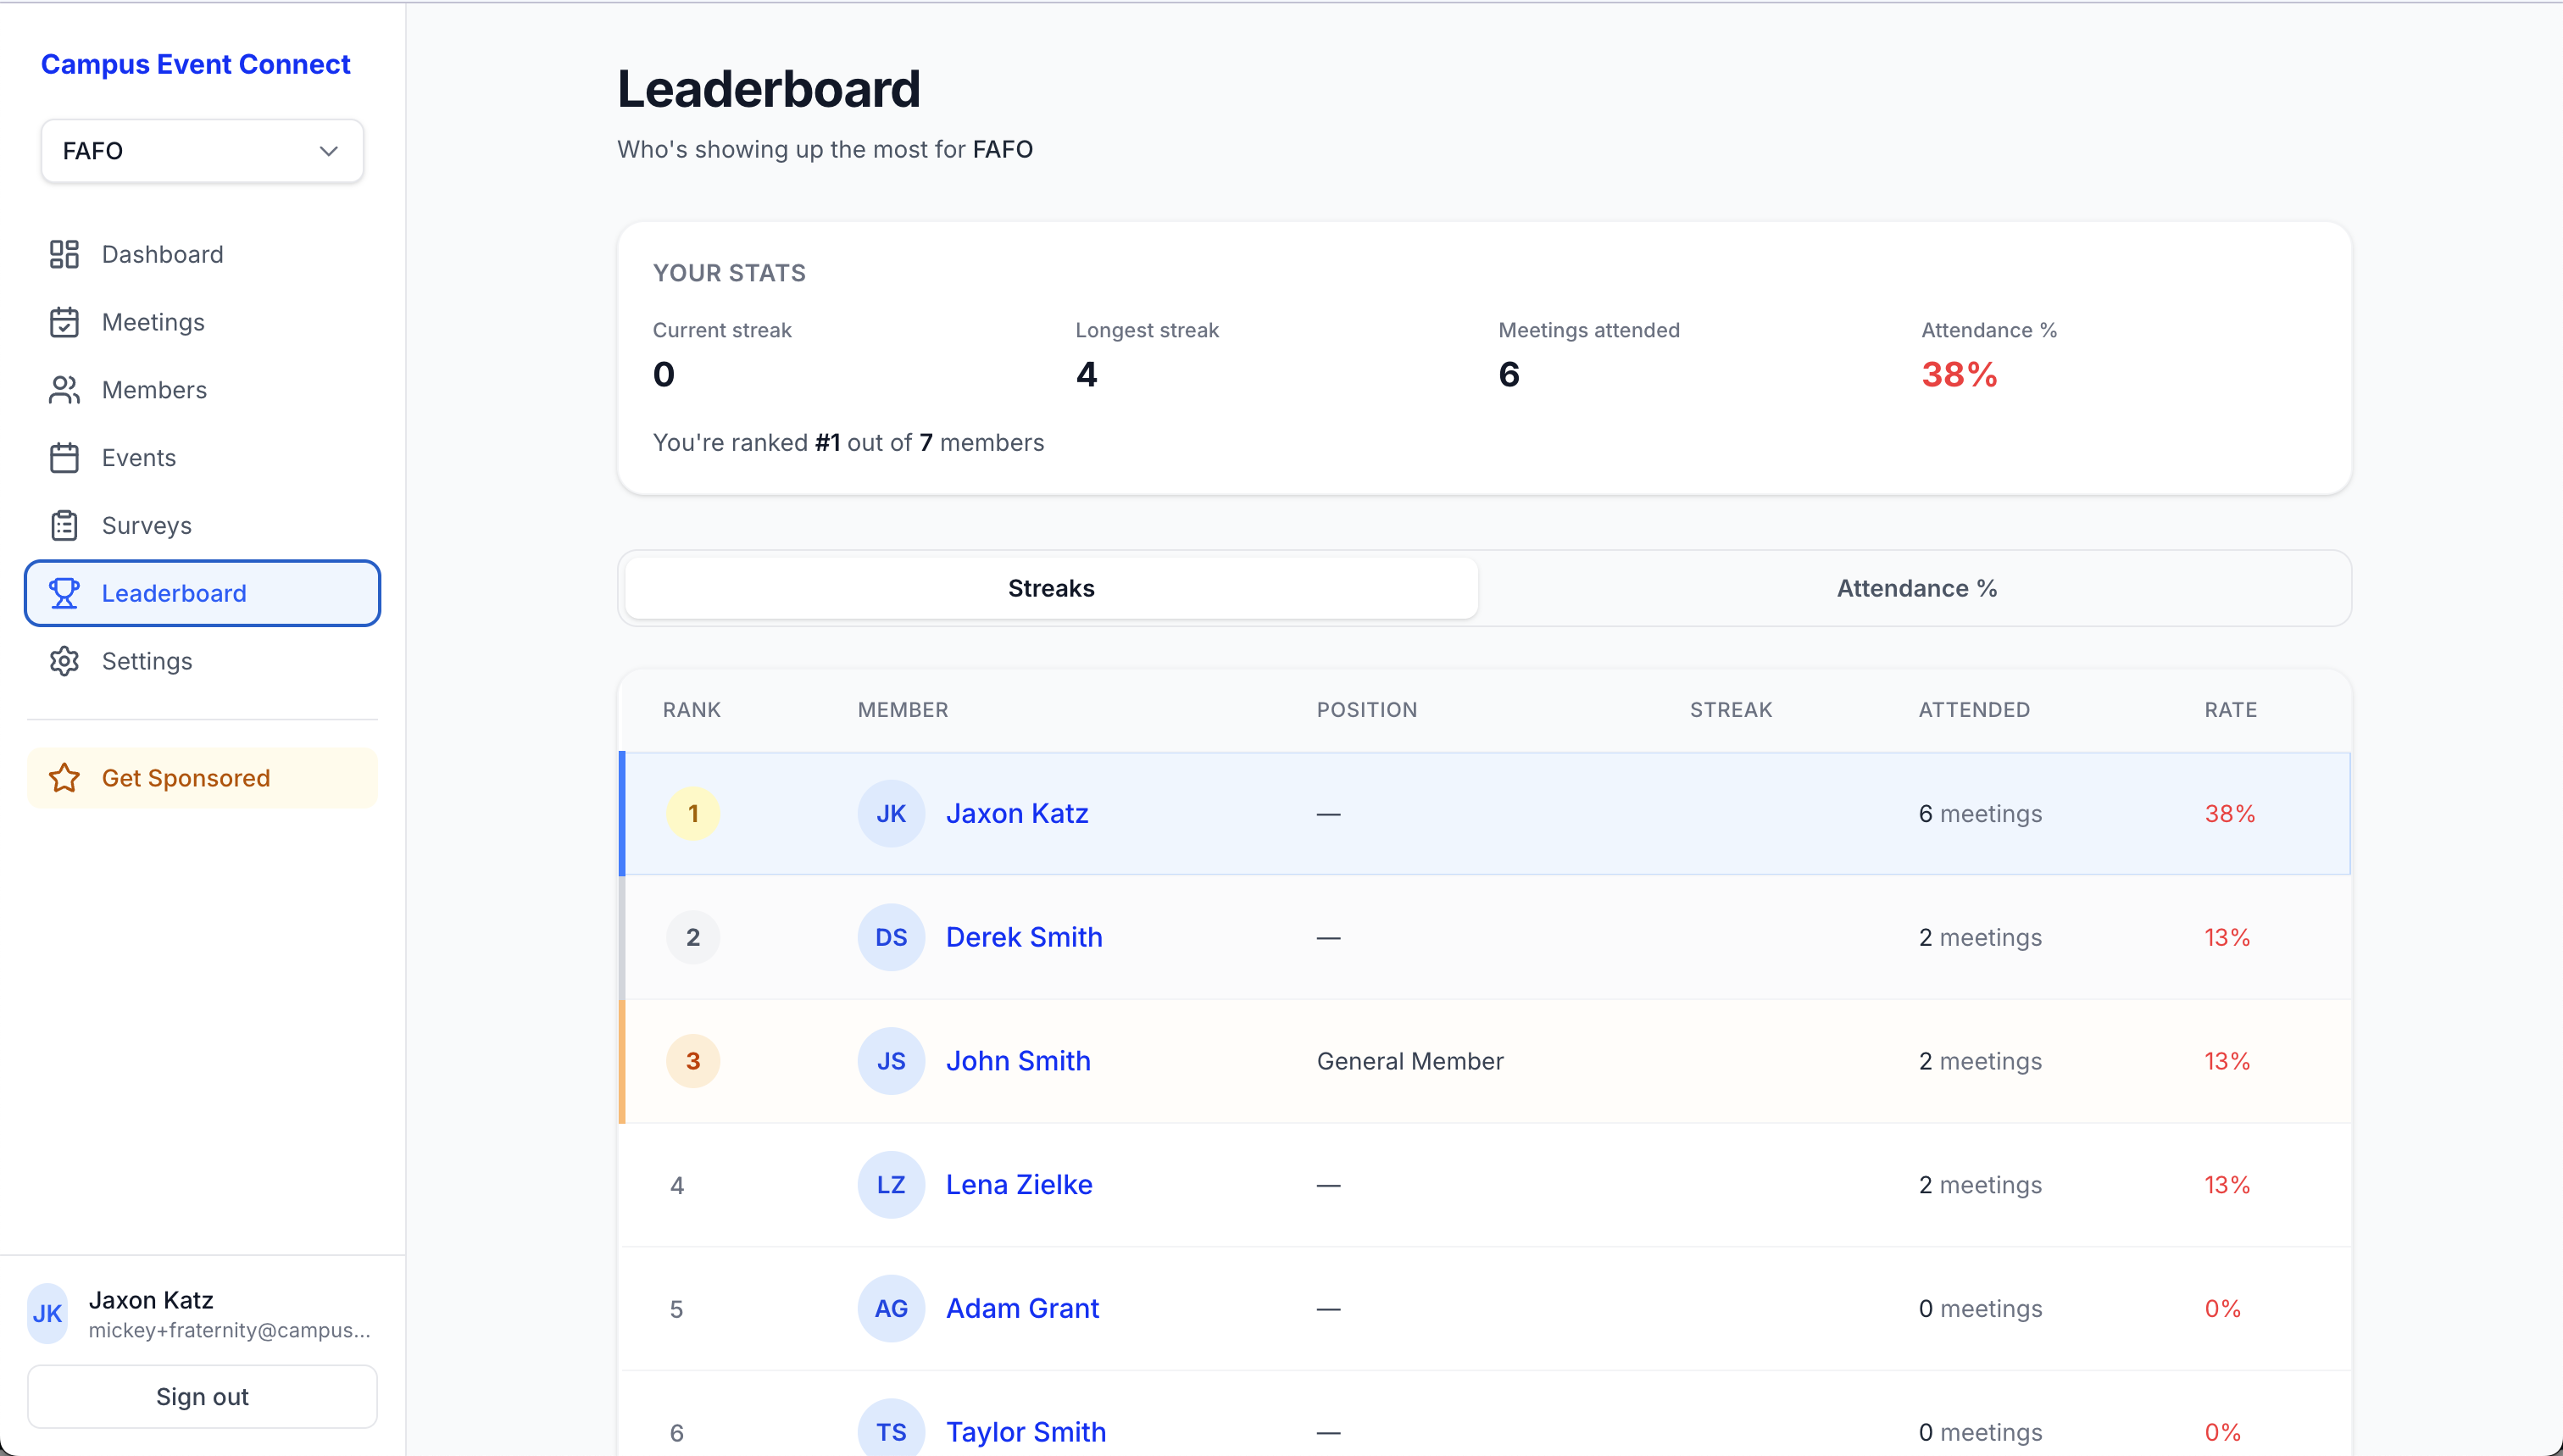
Task: Click John Smith's General Member position
Action: tap(1410, 1061)
